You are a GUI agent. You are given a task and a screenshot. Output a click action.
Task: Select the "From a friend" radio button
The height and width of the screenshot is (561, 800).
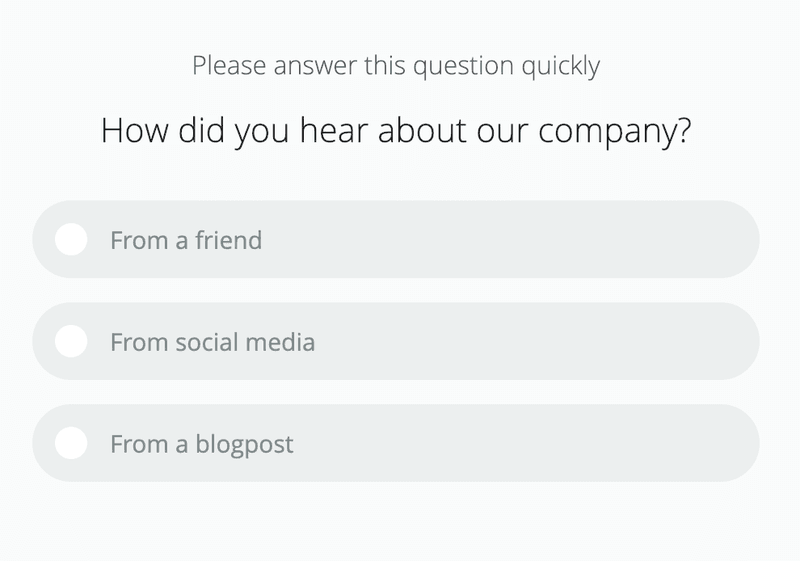point(71,240)
